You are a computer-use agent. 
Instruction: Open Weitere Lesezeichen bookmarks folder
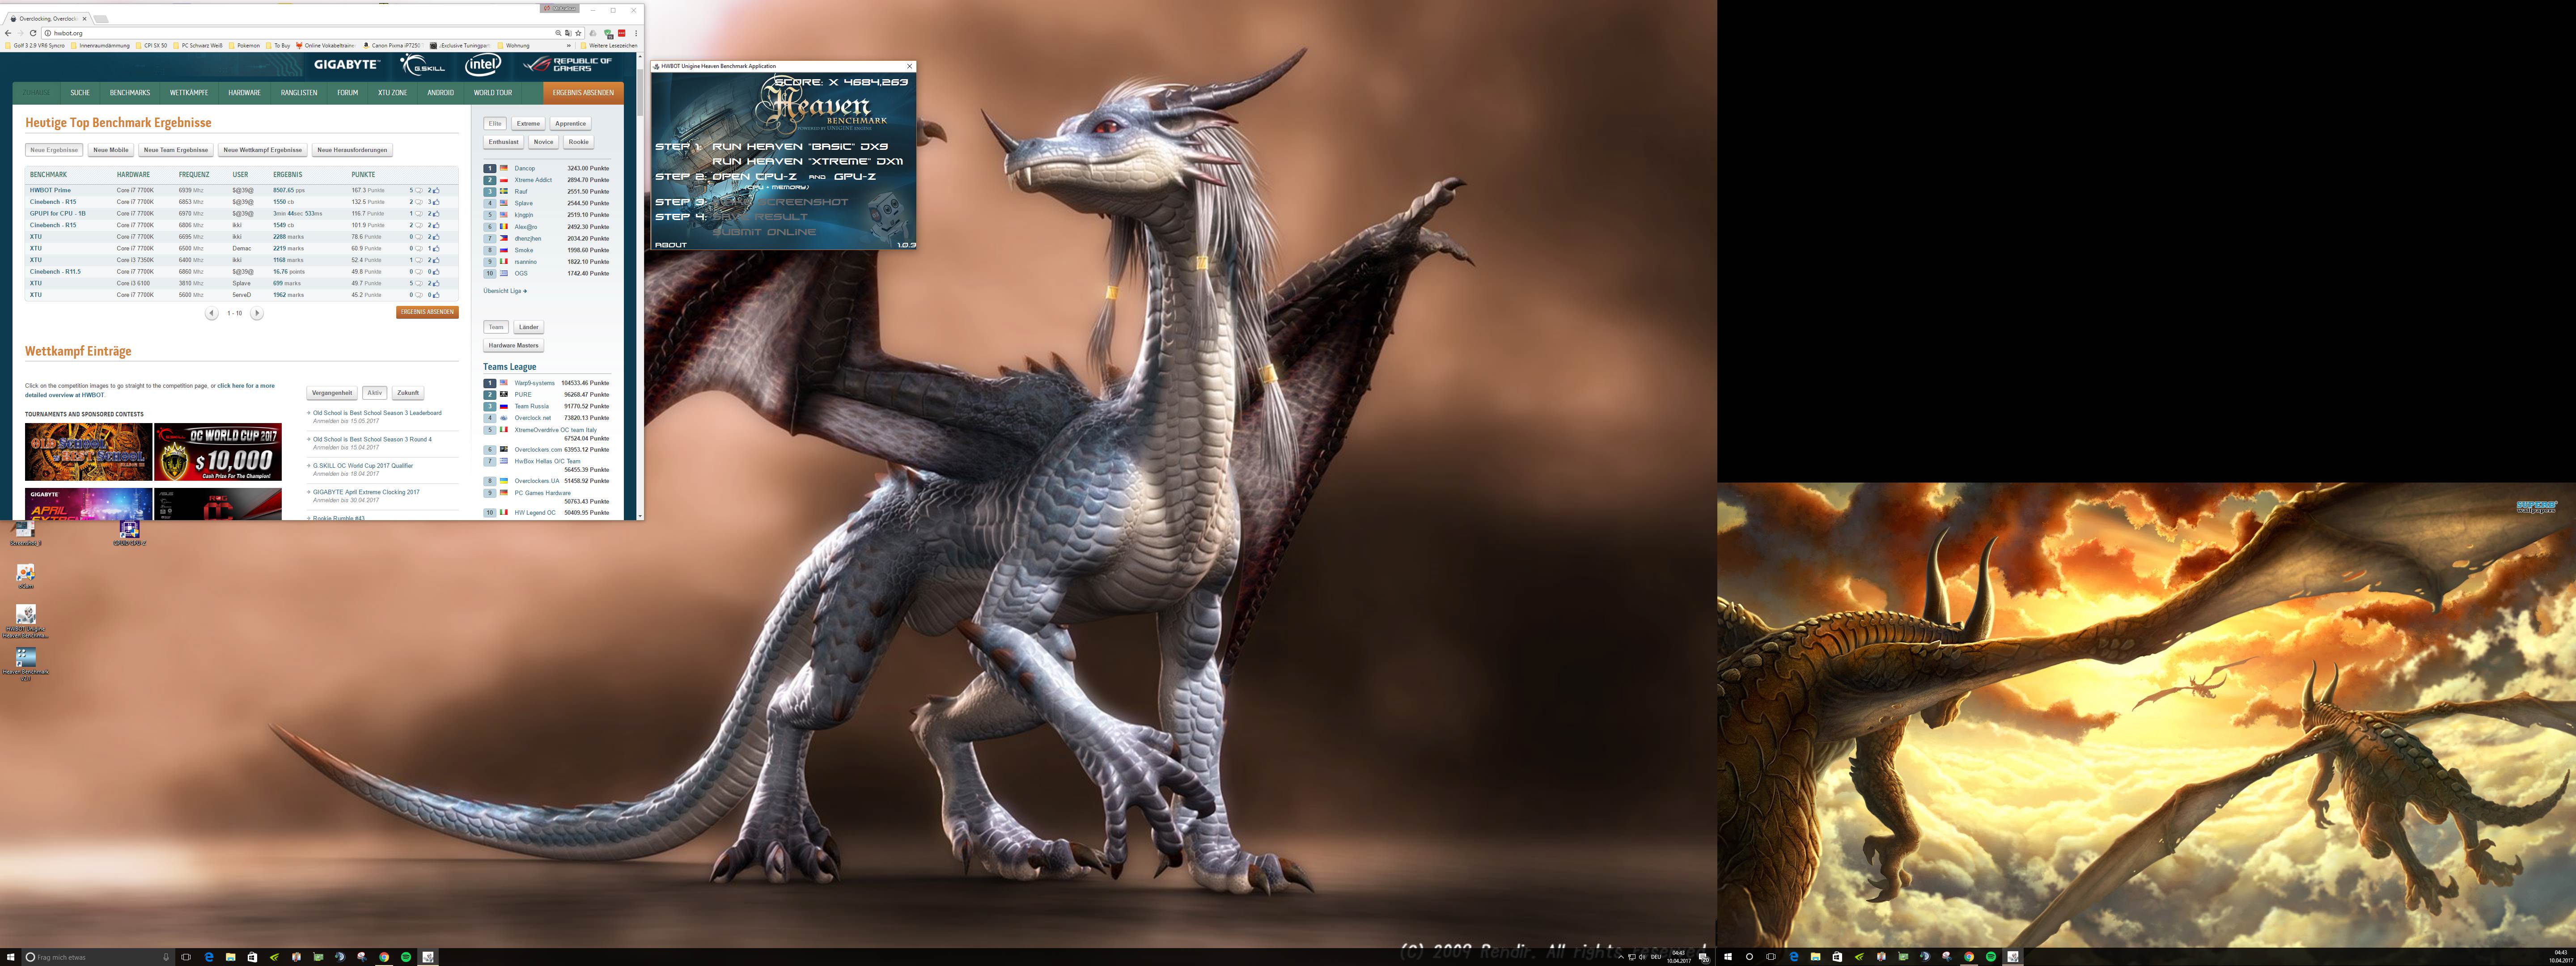609,46
